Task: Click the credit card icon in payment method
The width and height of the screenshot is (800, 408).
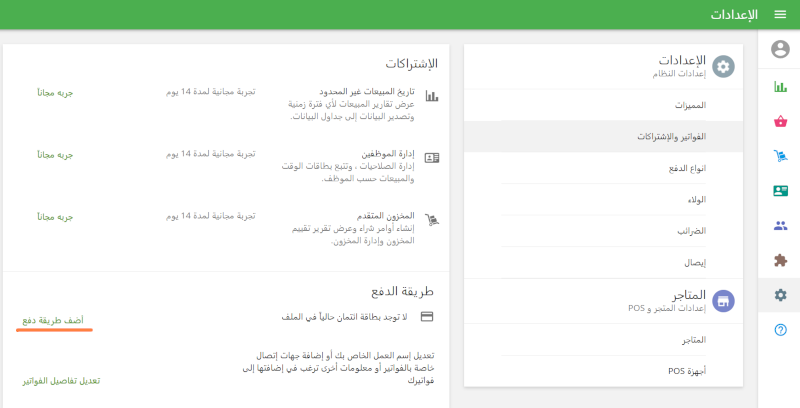Action: pyautogui.click(x=427, y=317)
